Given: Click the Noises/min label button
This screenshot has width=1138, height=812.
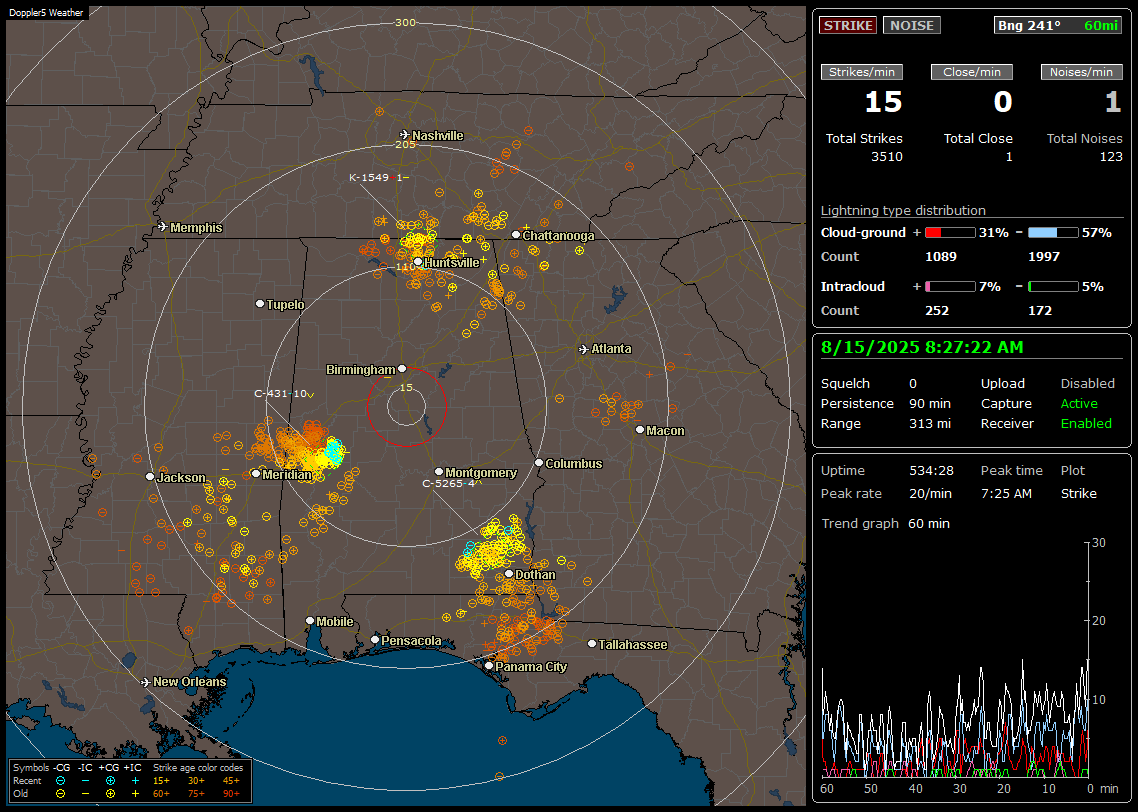Looking at the screenshot, I should tap(1081, 72).
